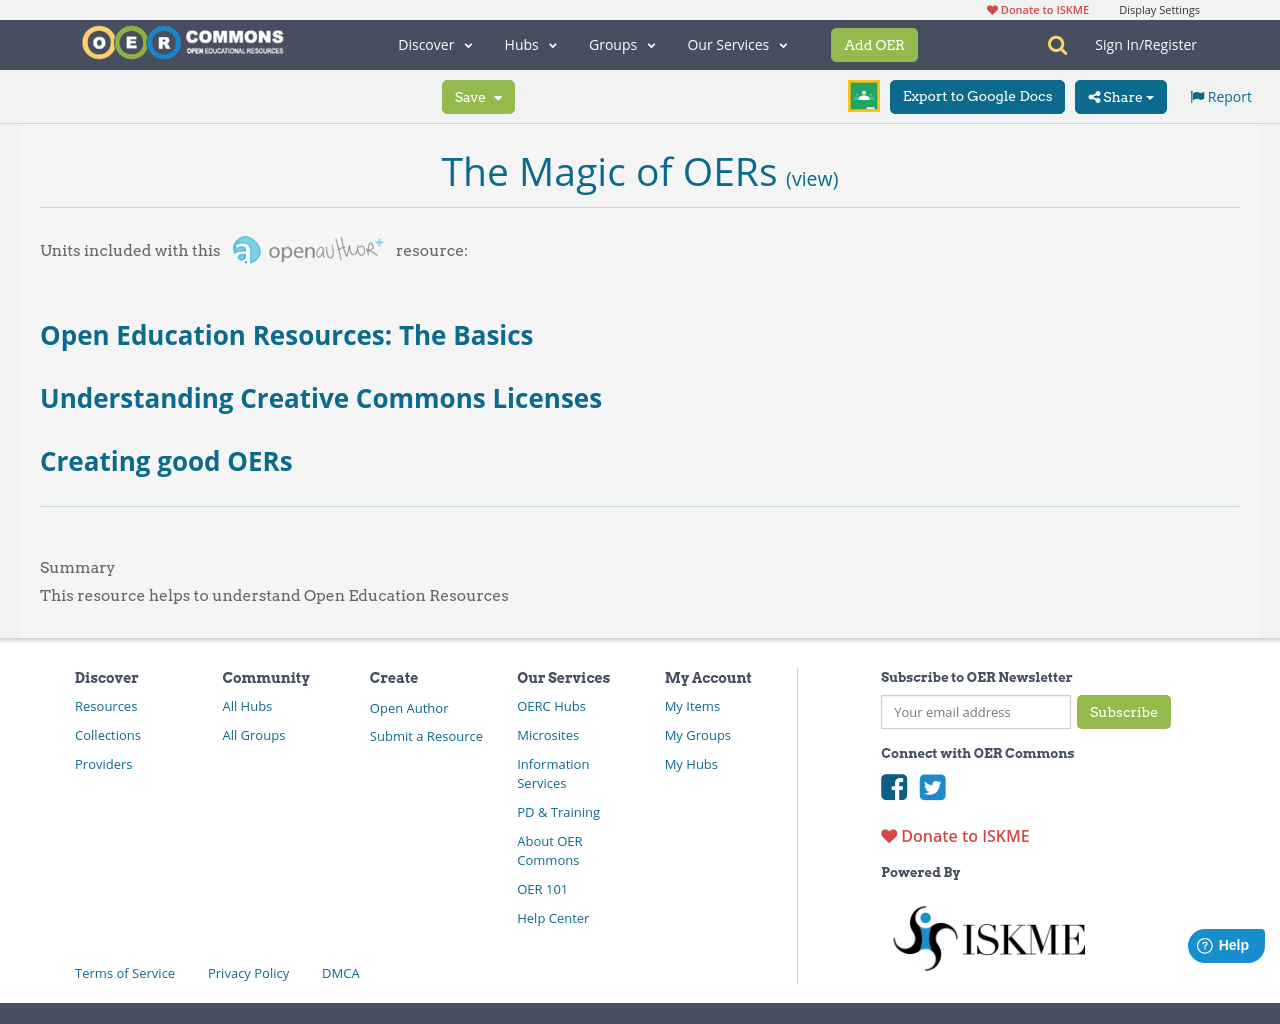Click the search magnifier icon
Image resolution: width=1280 pixels, height=1024 pixels.
[x=1055, y=44]
